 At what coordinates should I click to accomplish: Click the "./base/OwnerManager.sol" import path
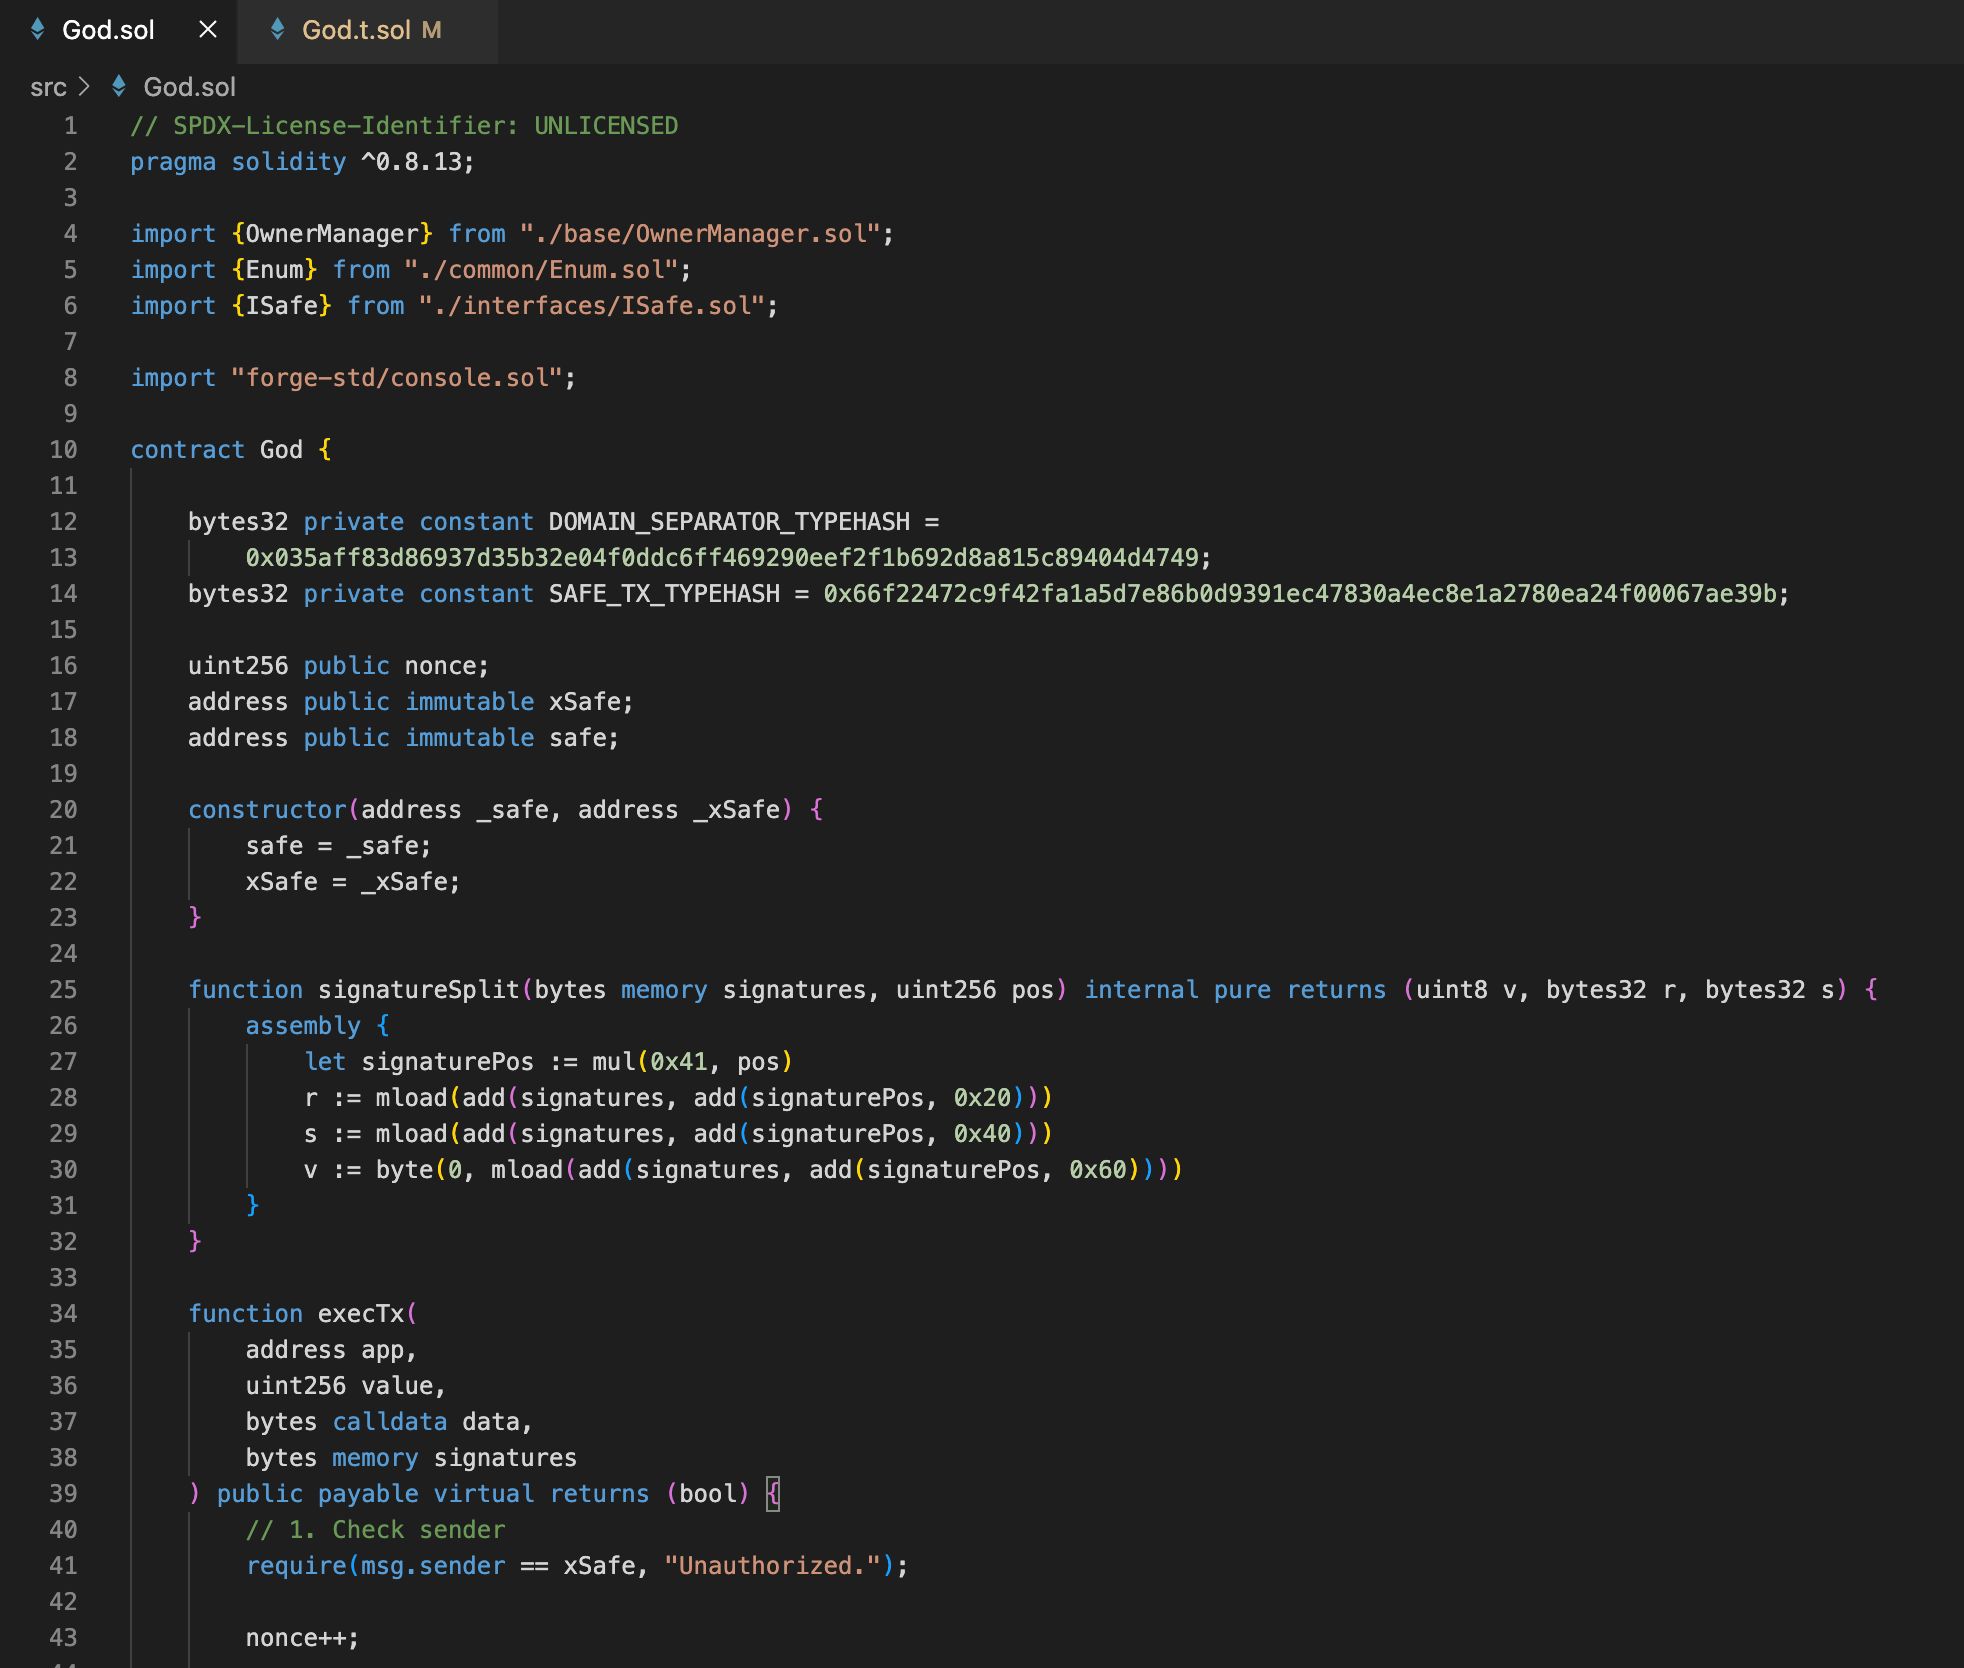point(700,234)
